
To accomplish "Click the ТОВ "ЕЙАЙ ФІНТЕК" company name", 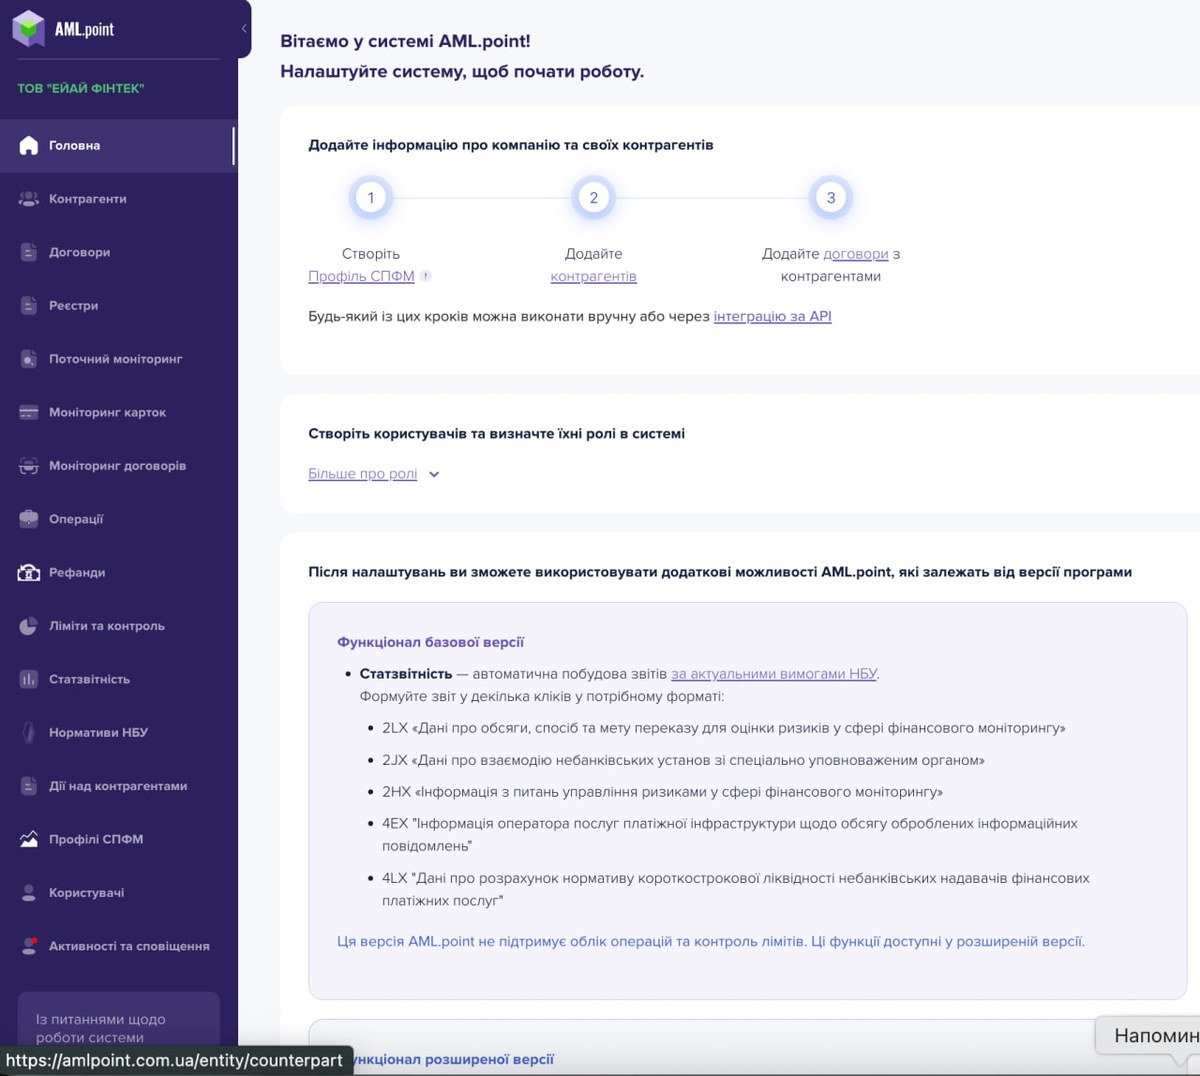I will [x=81, y=88].
